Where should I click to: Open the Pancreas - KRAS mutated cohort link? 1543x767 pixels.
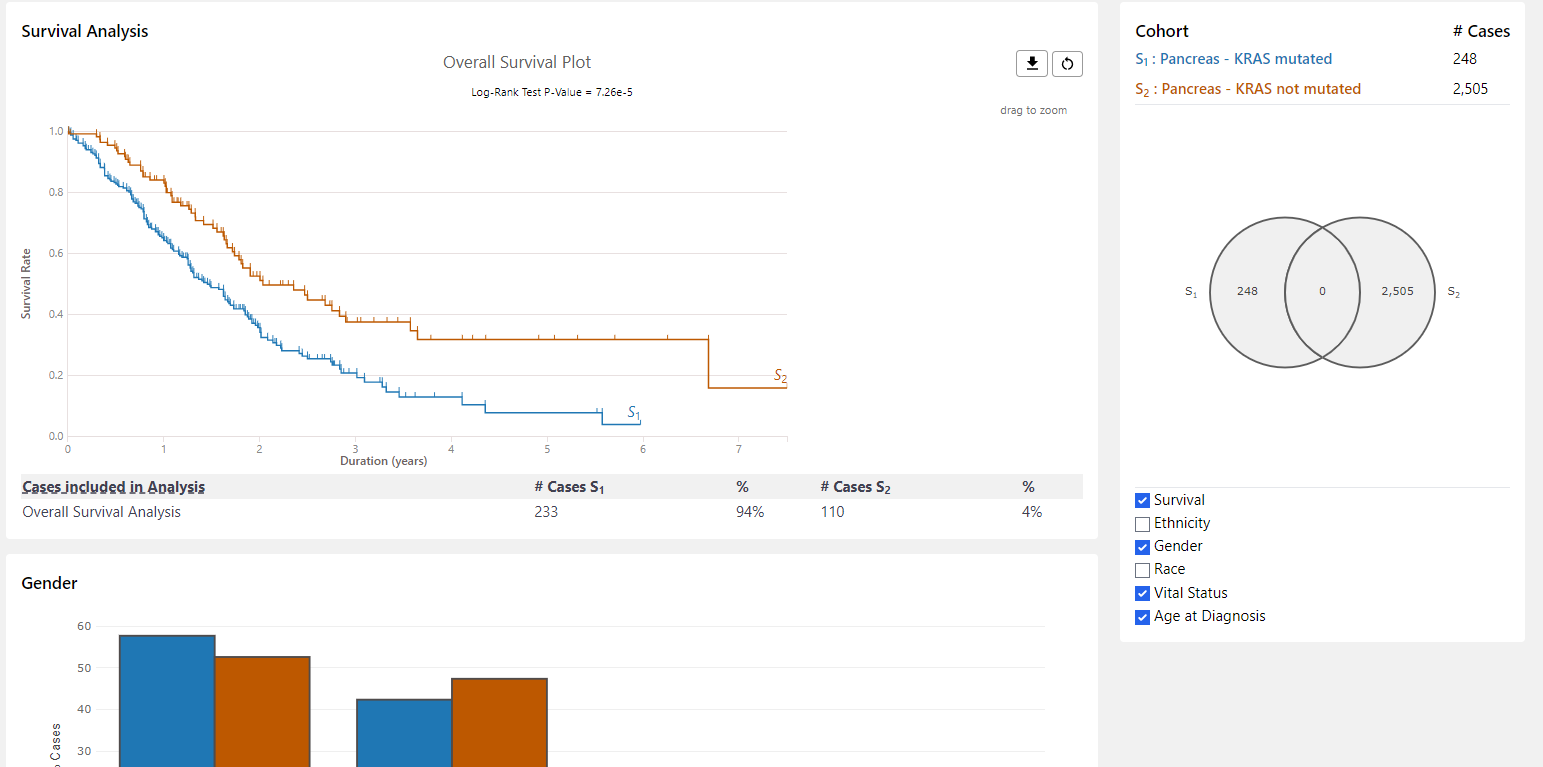click(1233, 59)
